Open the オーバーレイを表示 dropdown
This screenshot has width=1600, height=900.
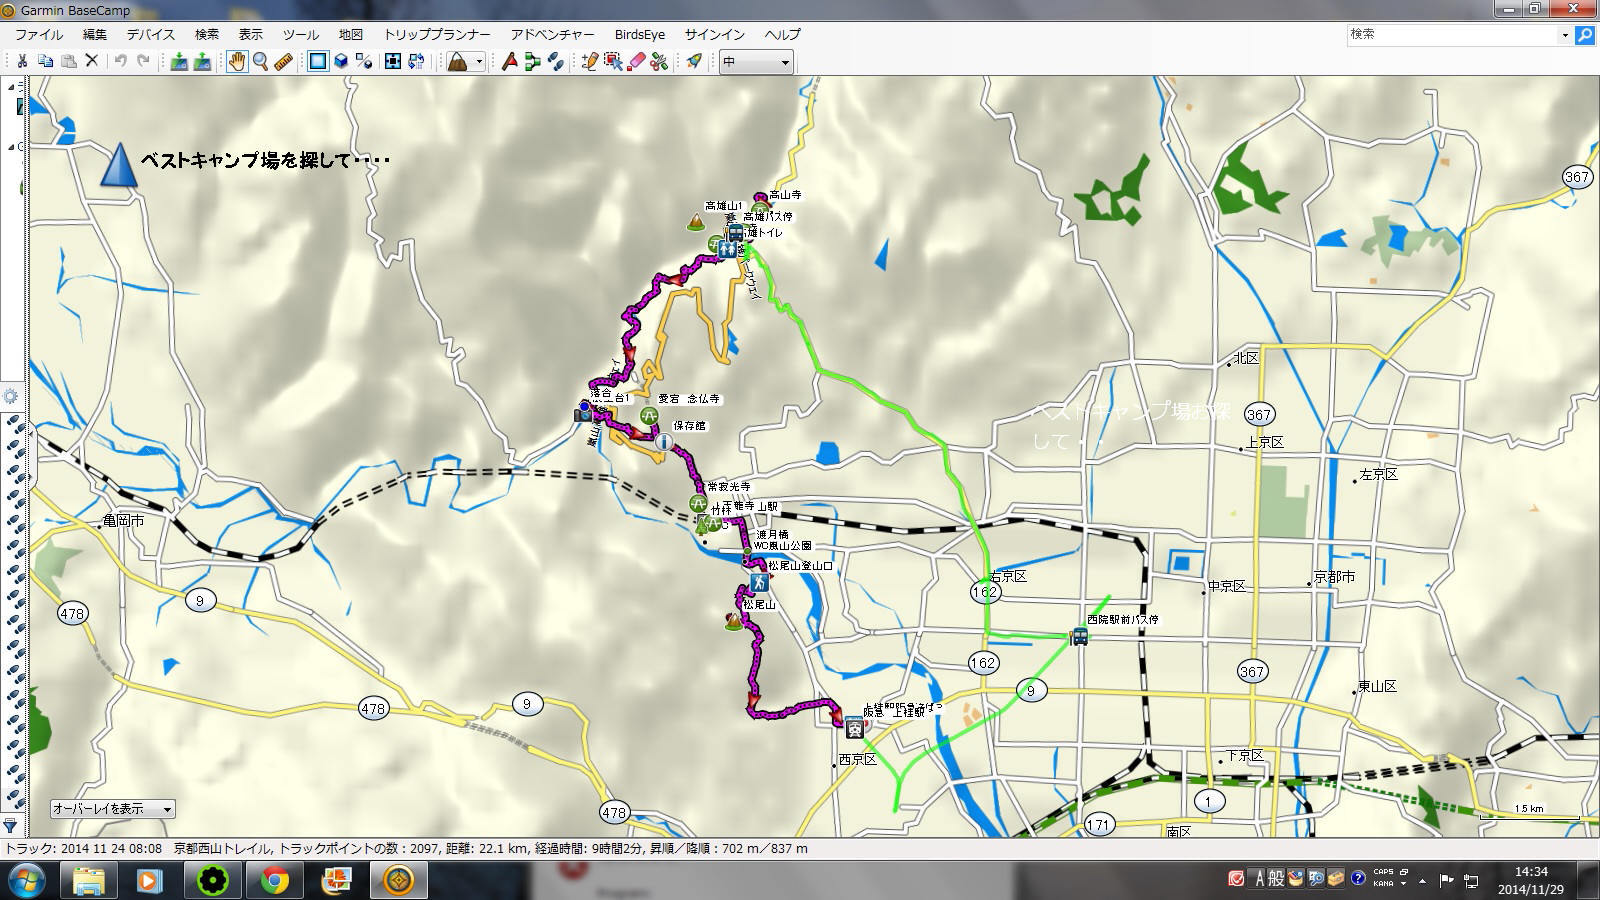coord(113,809)
